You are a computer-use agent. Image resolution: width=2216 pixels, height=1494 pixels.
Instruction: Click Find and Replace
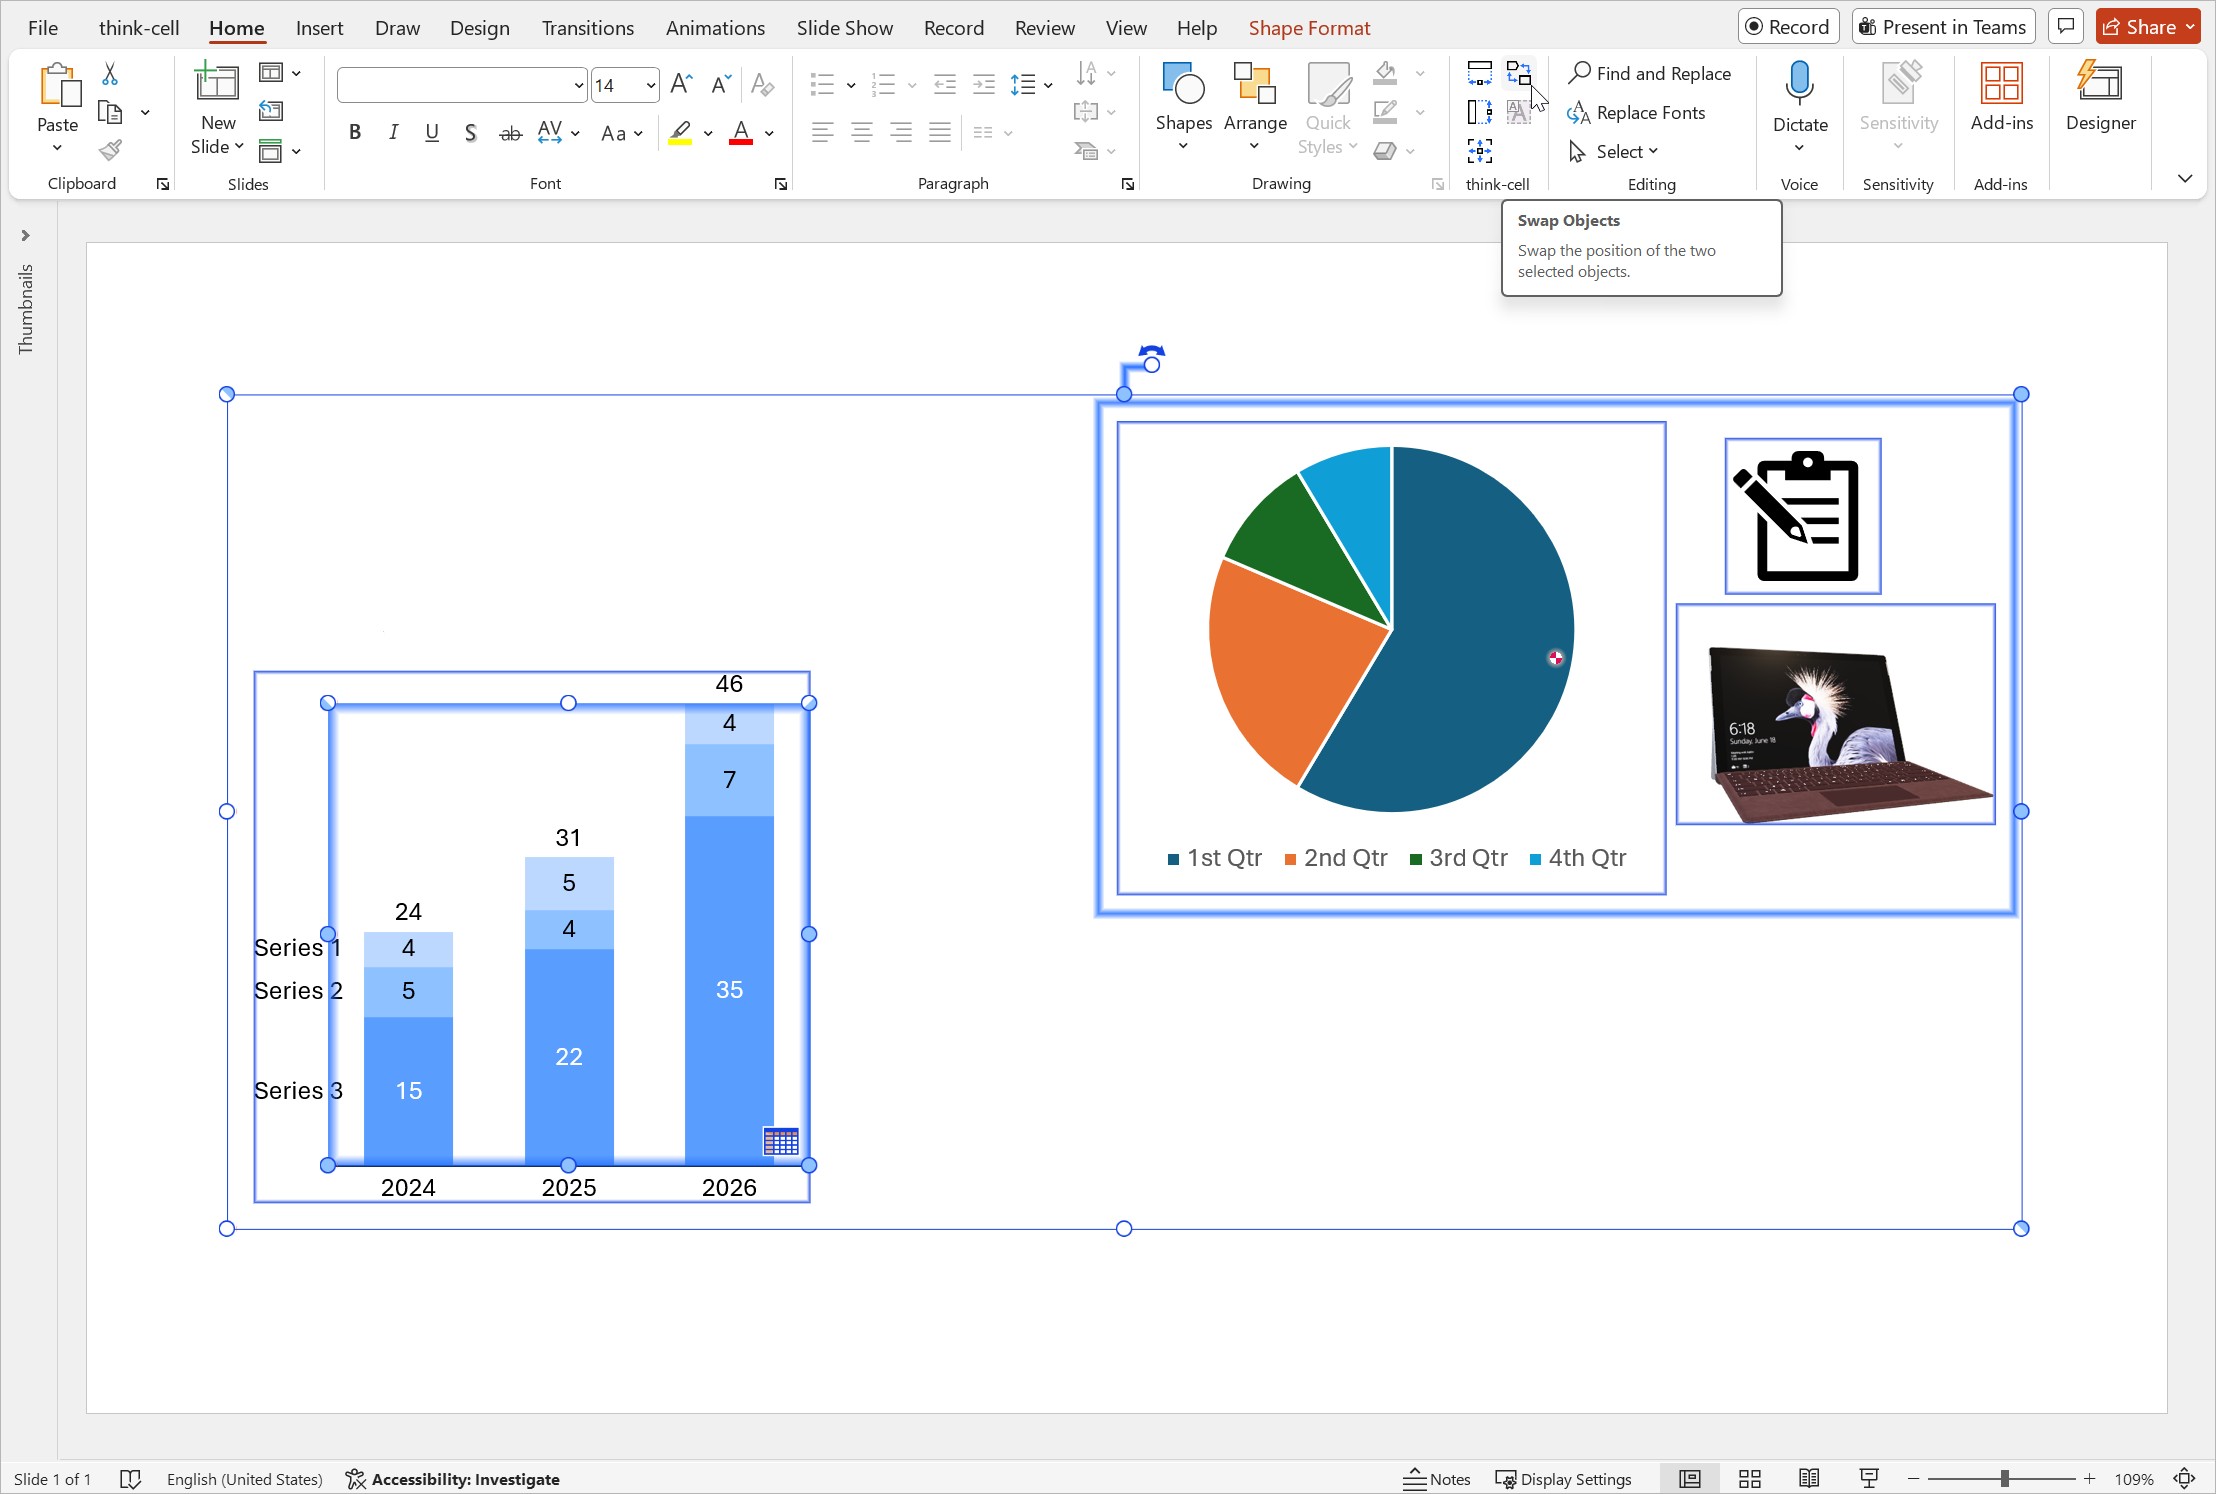pos(1650,73)
